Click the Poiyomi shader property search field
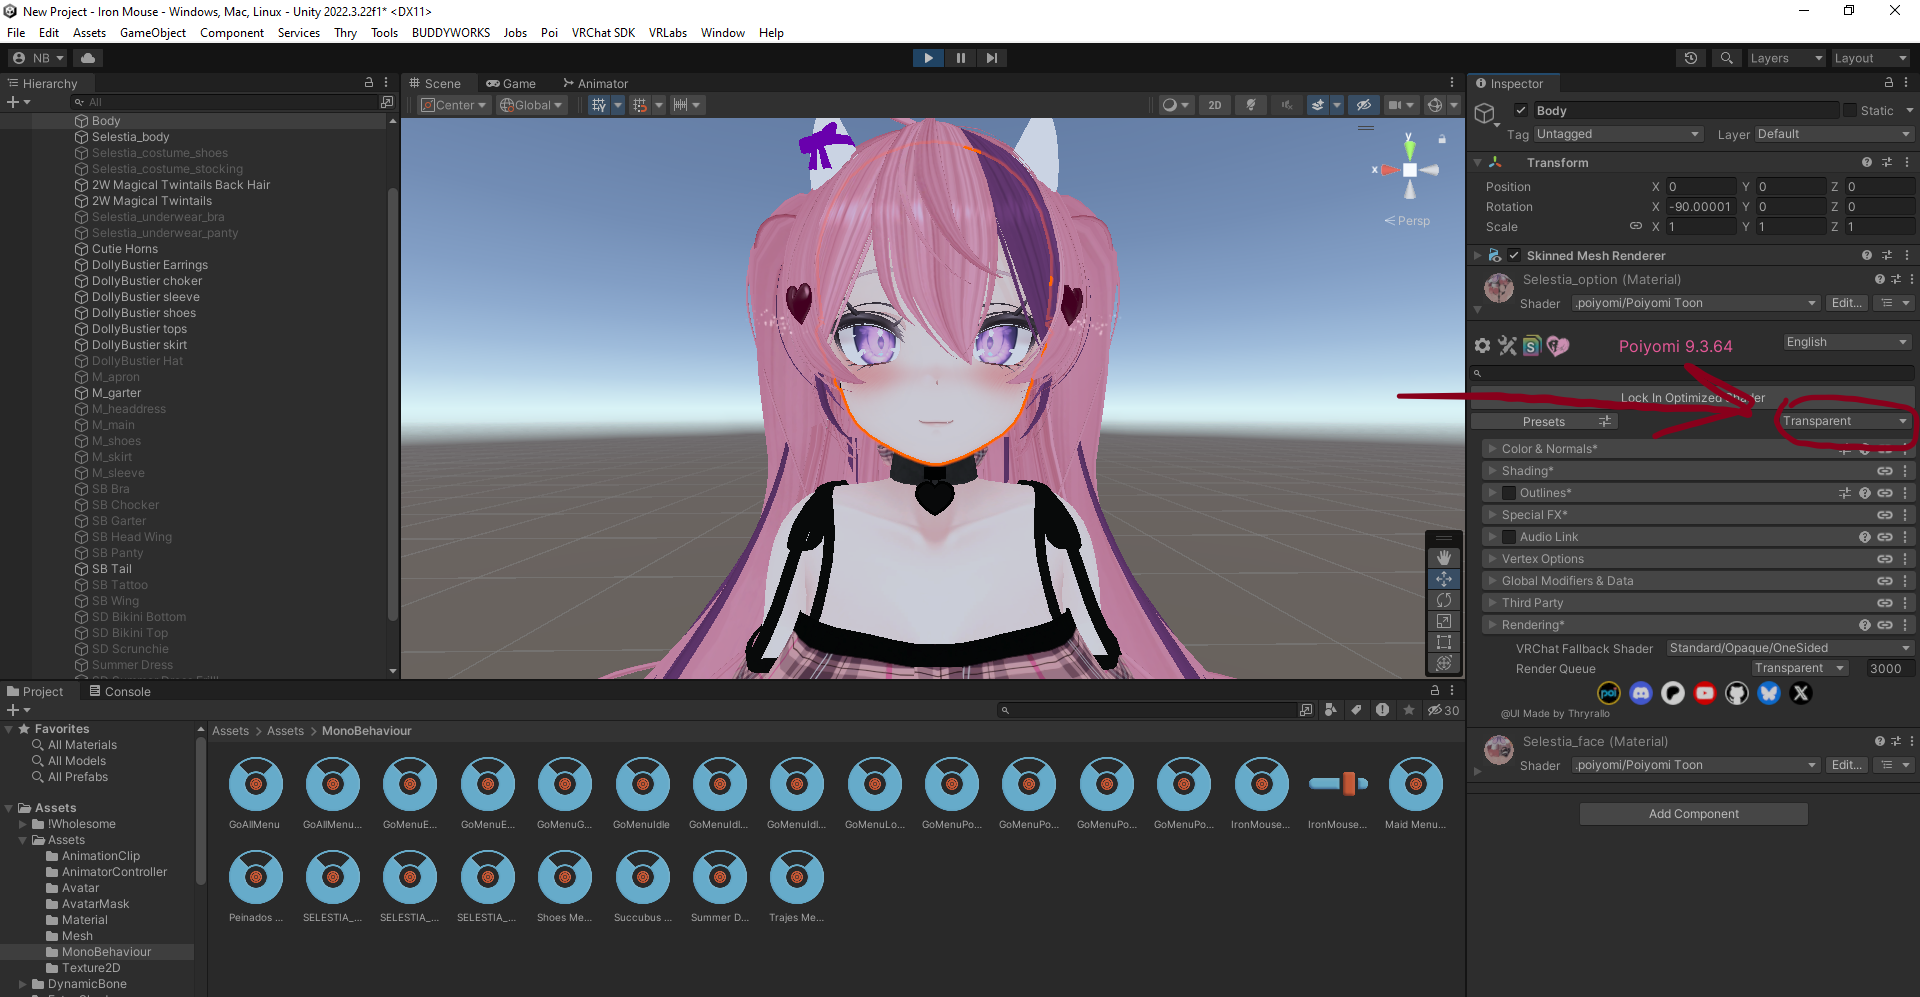This screenshot has width=1920, height=997. point(1692,373)
